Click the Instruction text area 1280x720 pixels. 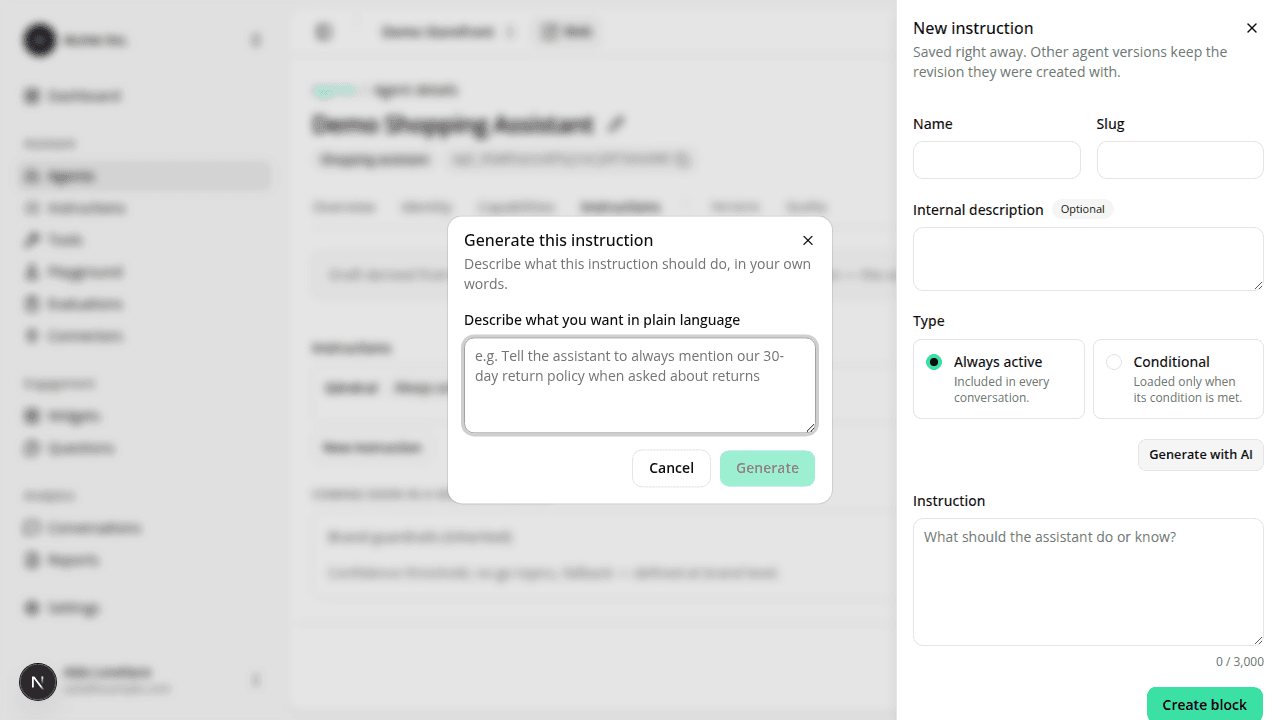pyautogui.click(x=1088, y=582)
